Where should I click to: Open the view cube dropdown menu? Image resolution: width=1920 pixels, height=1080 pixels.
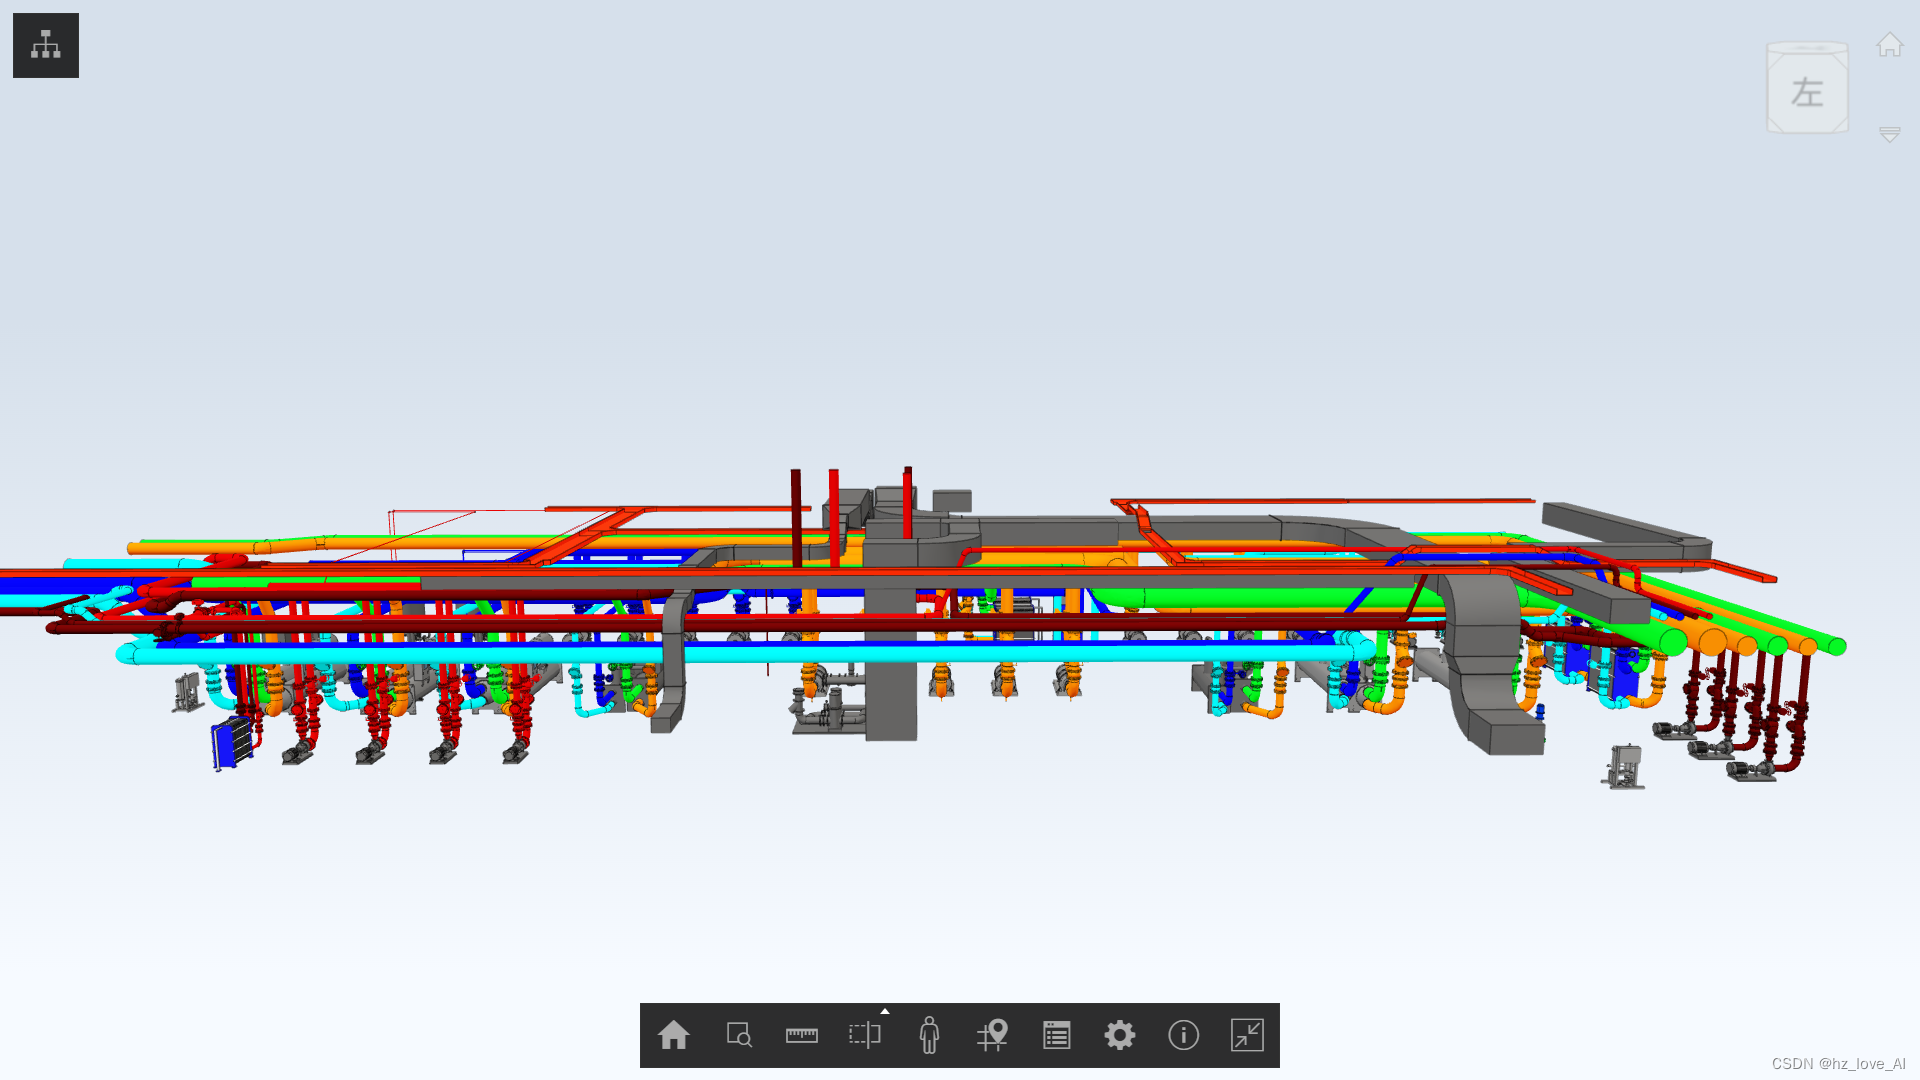[1889, 134]
